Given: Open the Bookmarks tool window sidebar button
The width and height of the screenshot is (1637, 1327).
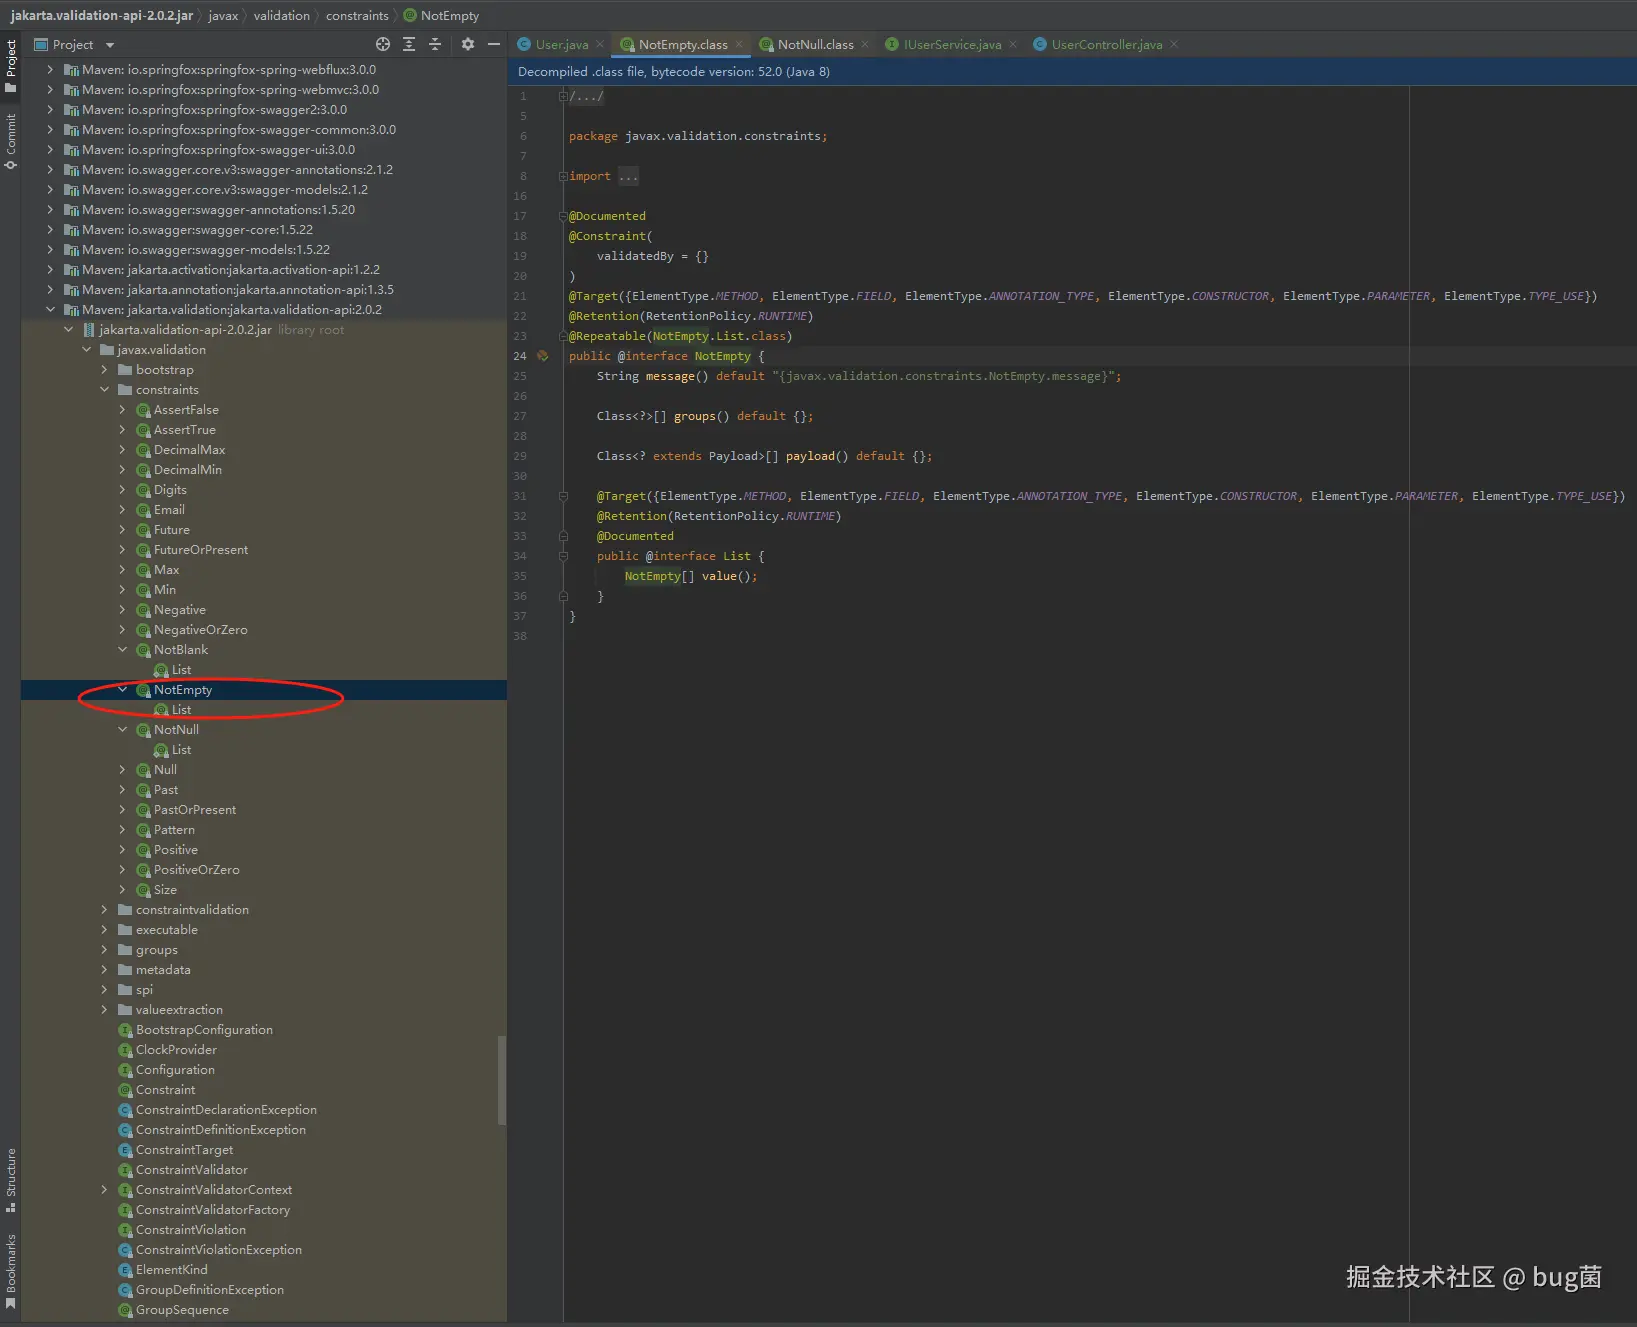Looking at the screenshot, I should (x=11, y=1271).
